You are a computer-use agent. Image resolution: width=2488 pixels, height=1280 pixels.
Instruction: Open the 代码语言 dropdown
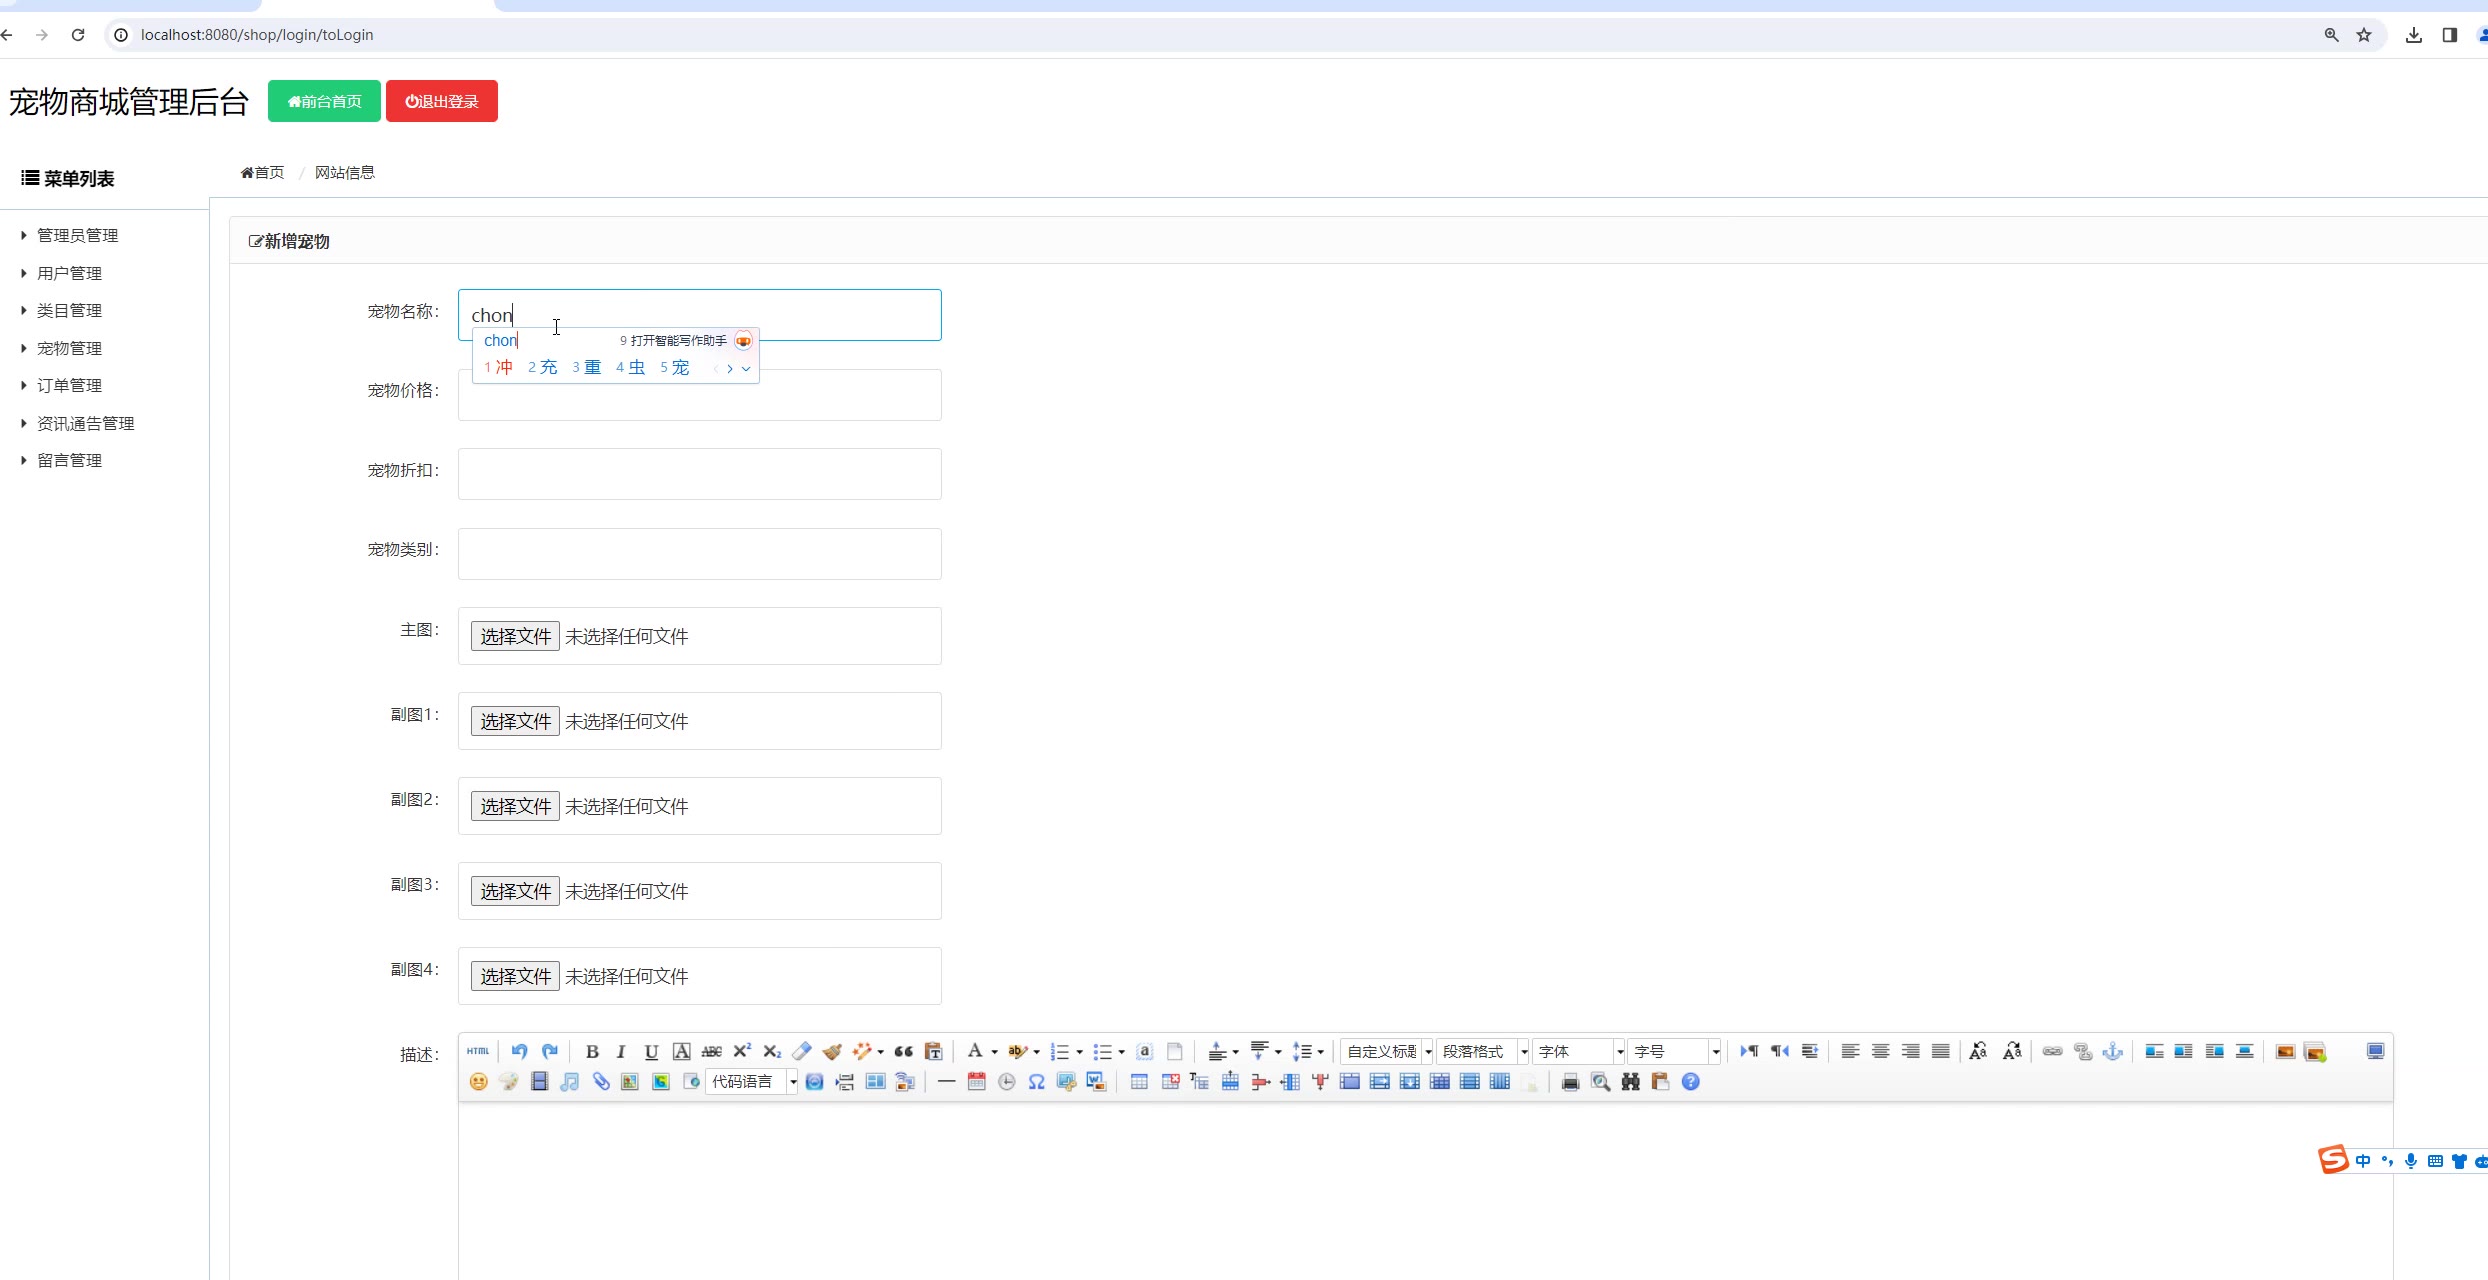point(752,1082)
